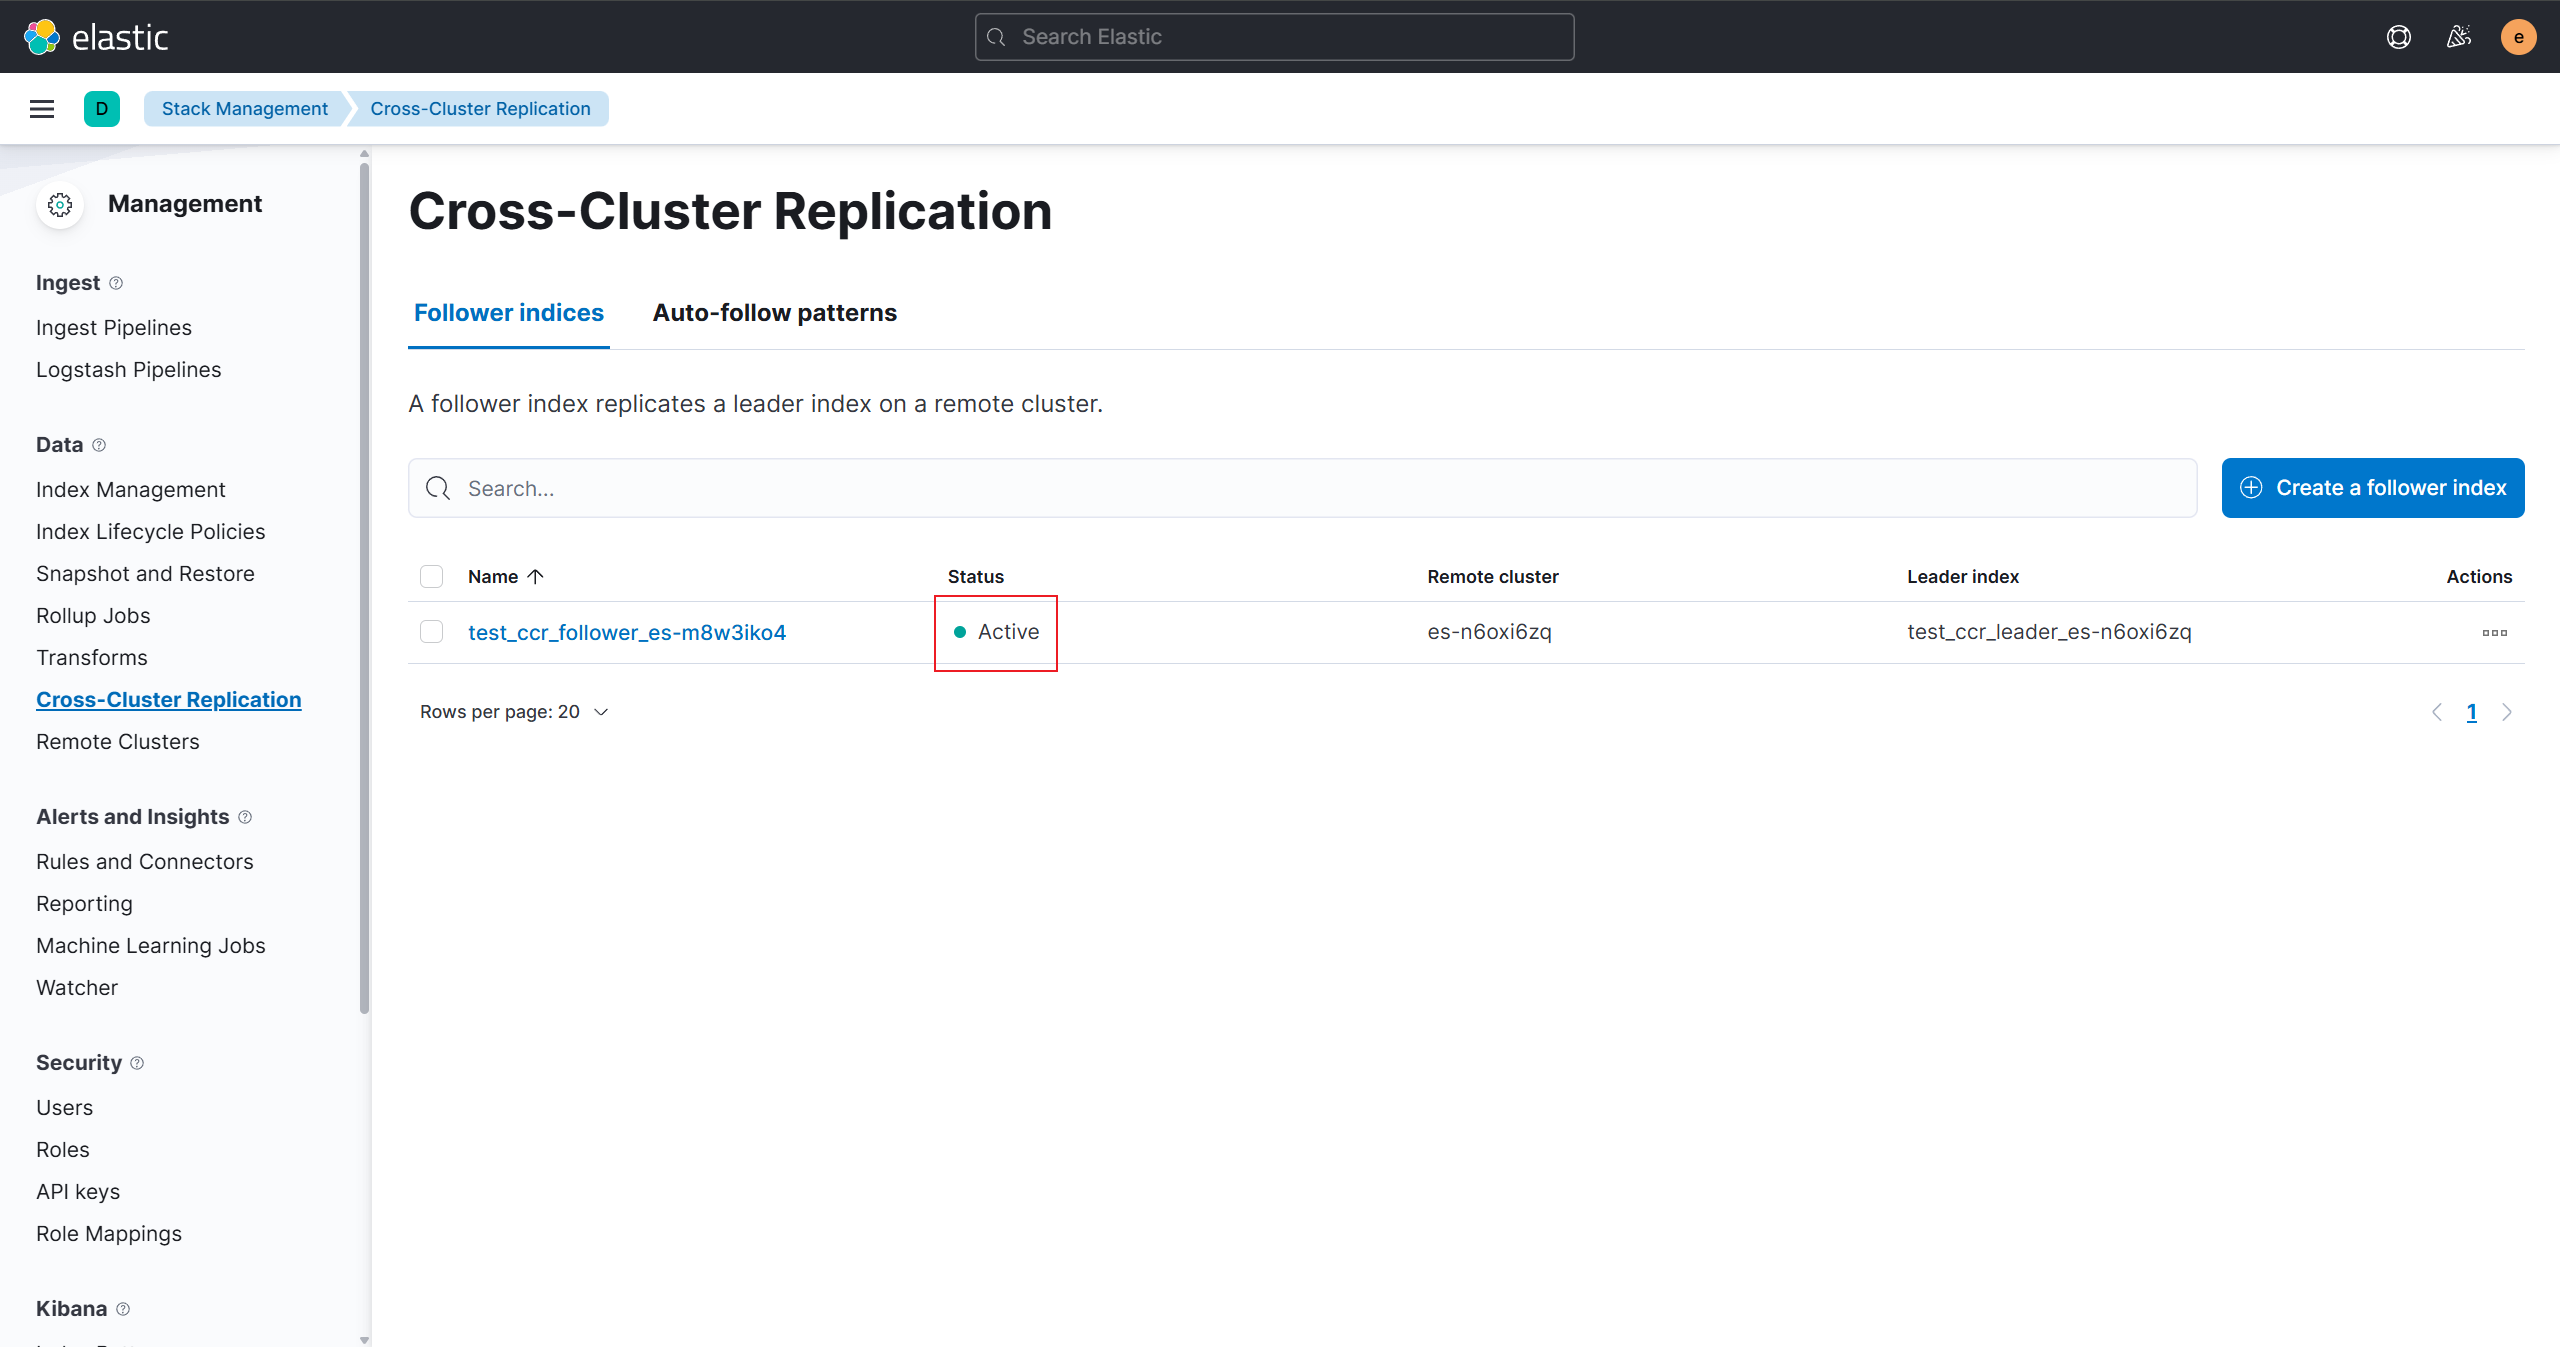Select the Follower indices tab

click(x=508, y=313)
